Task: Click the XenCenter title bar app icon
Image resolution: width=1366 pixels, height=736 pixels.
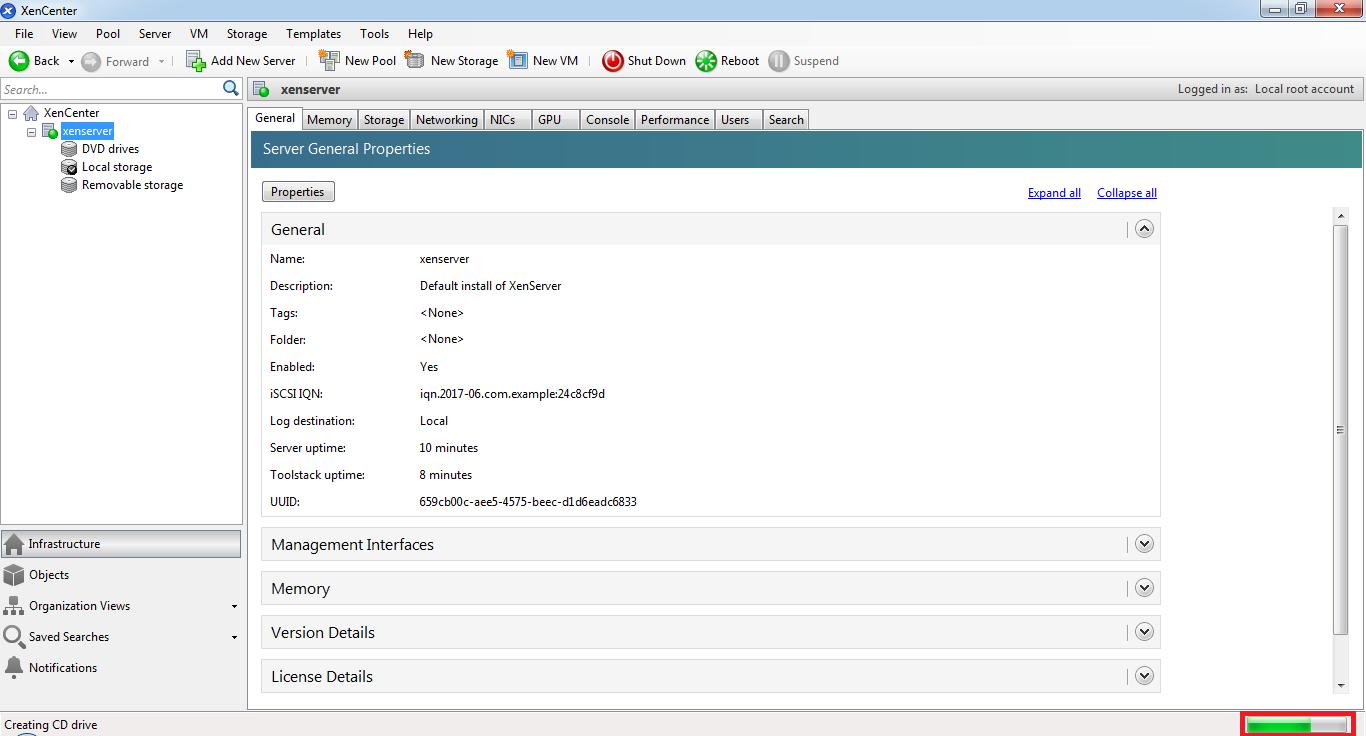Action: pos(9,11)
